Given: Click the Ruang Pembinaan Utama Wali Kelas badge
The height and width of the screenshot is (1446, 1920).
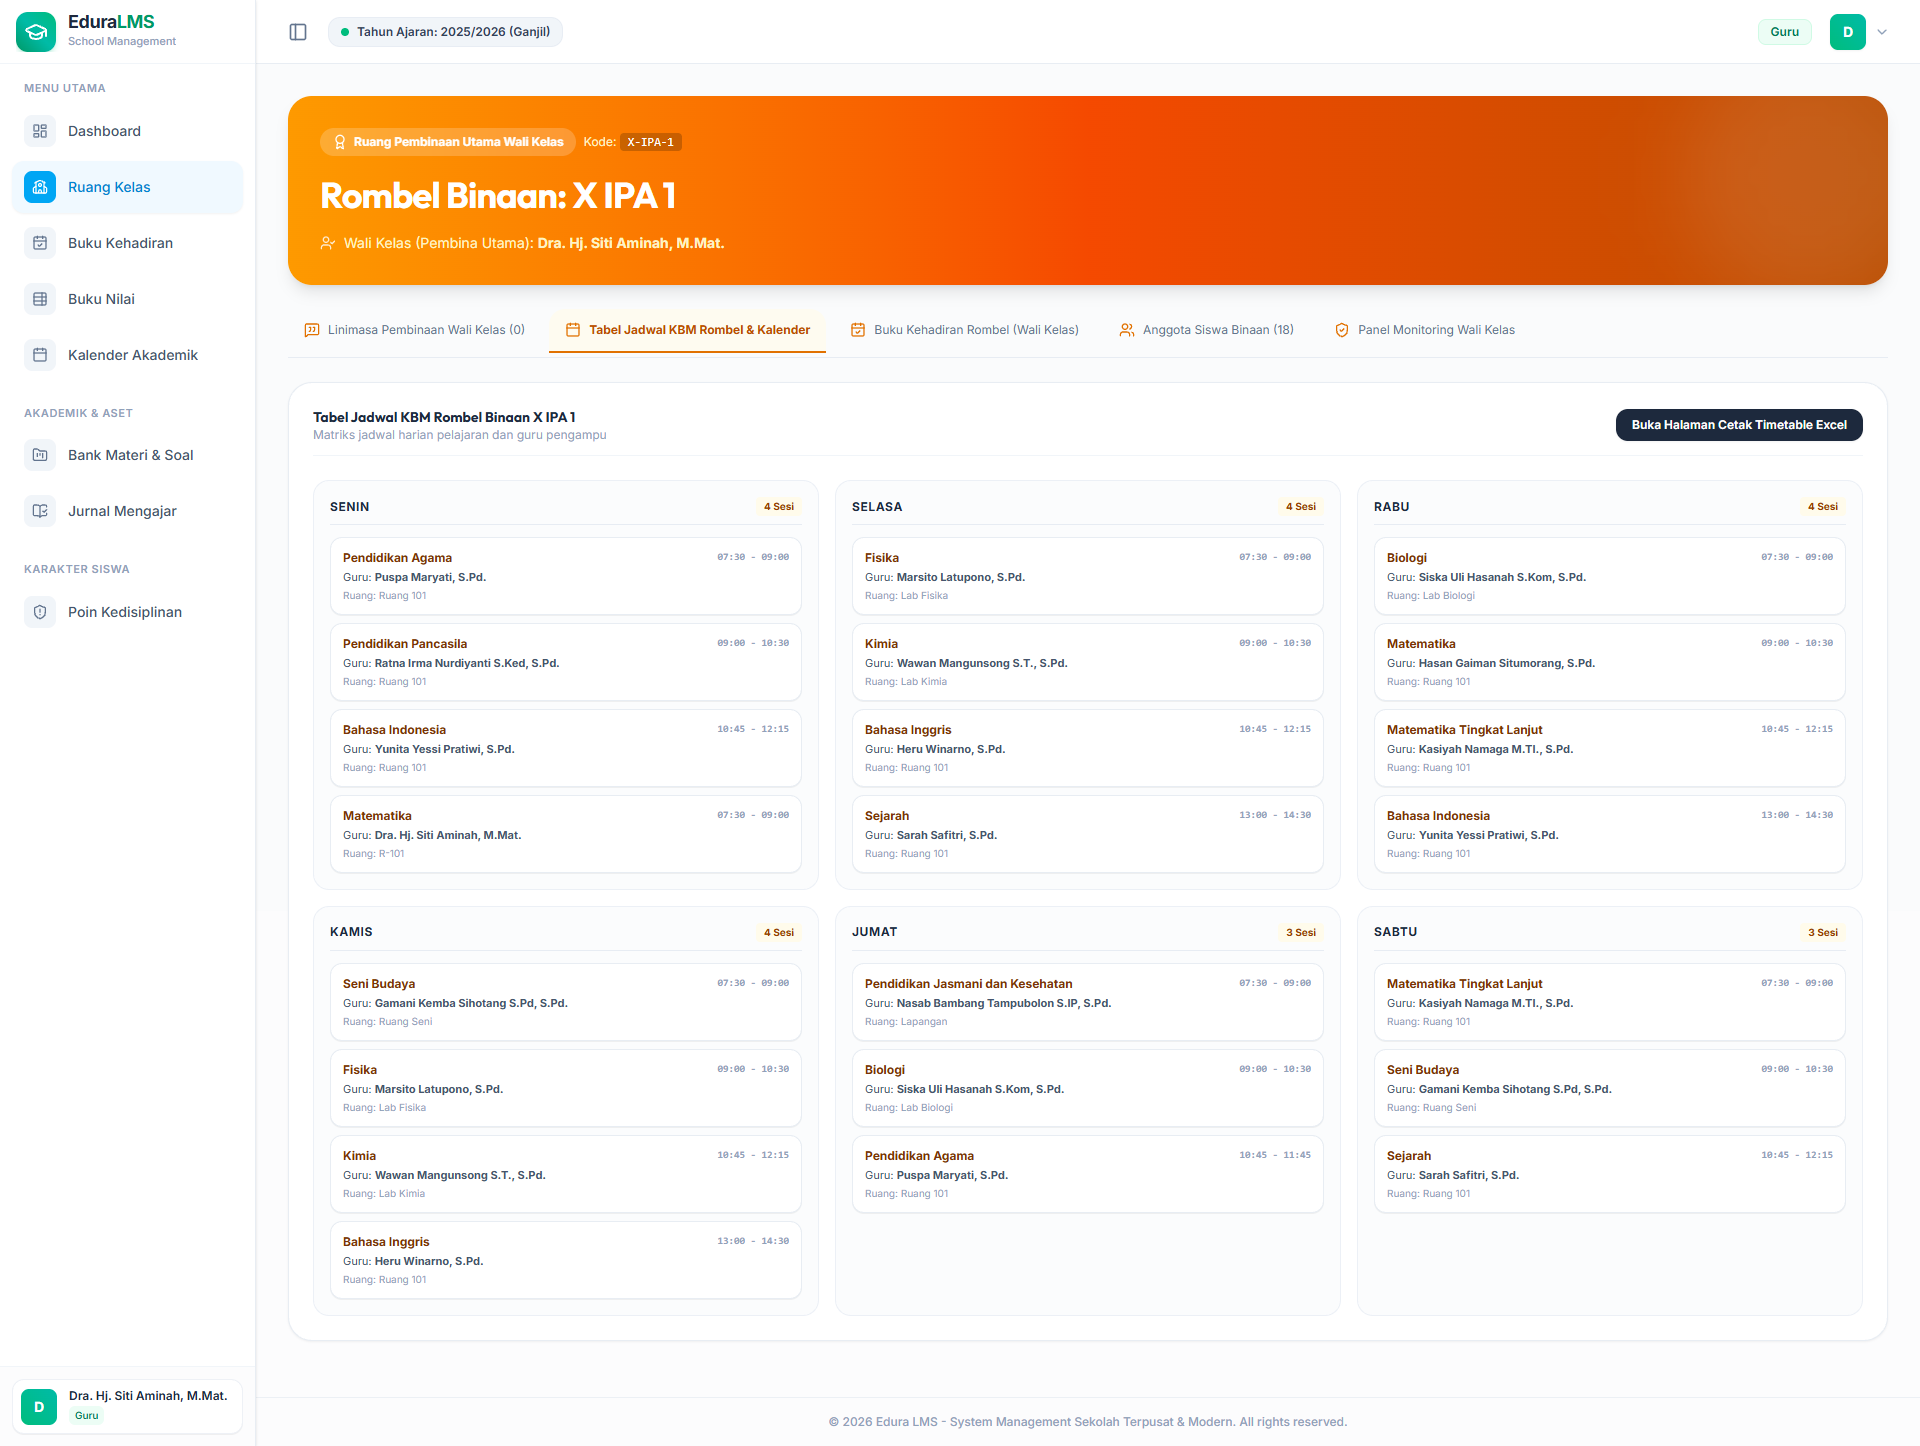Looking at the screenshot, I should coord(448,142).
